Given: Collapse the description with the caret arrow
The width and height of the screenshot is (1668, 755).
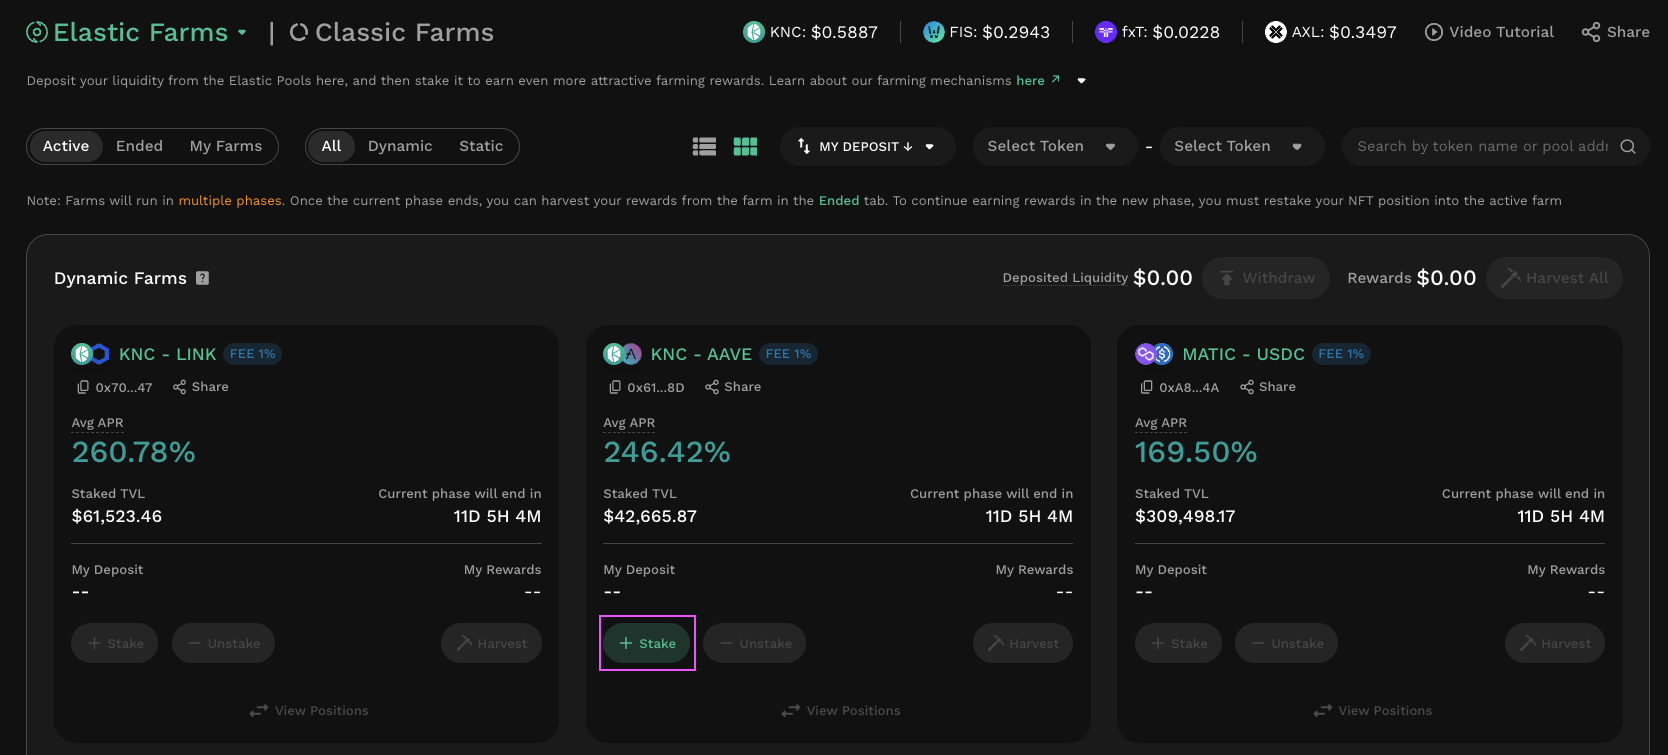Looking at the screenshot, I should click(1081, 81).
